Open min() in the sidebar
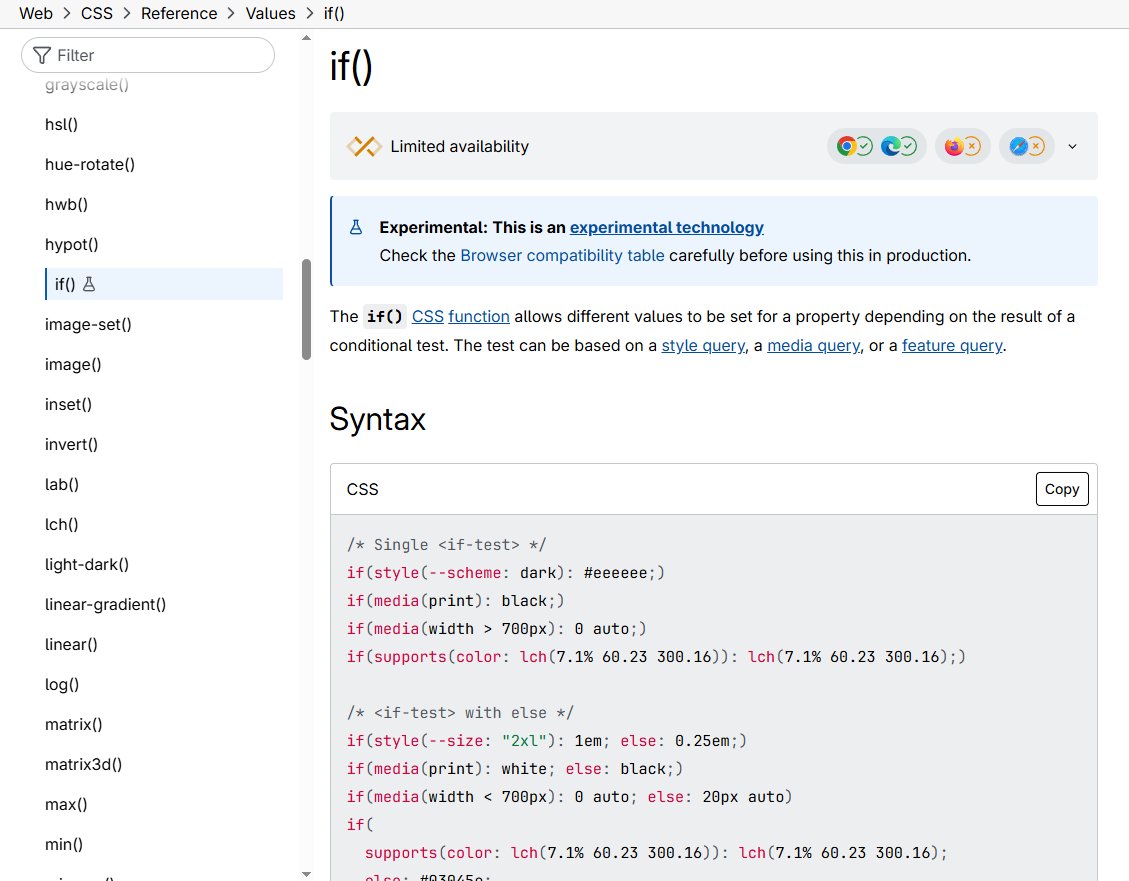 64,844
